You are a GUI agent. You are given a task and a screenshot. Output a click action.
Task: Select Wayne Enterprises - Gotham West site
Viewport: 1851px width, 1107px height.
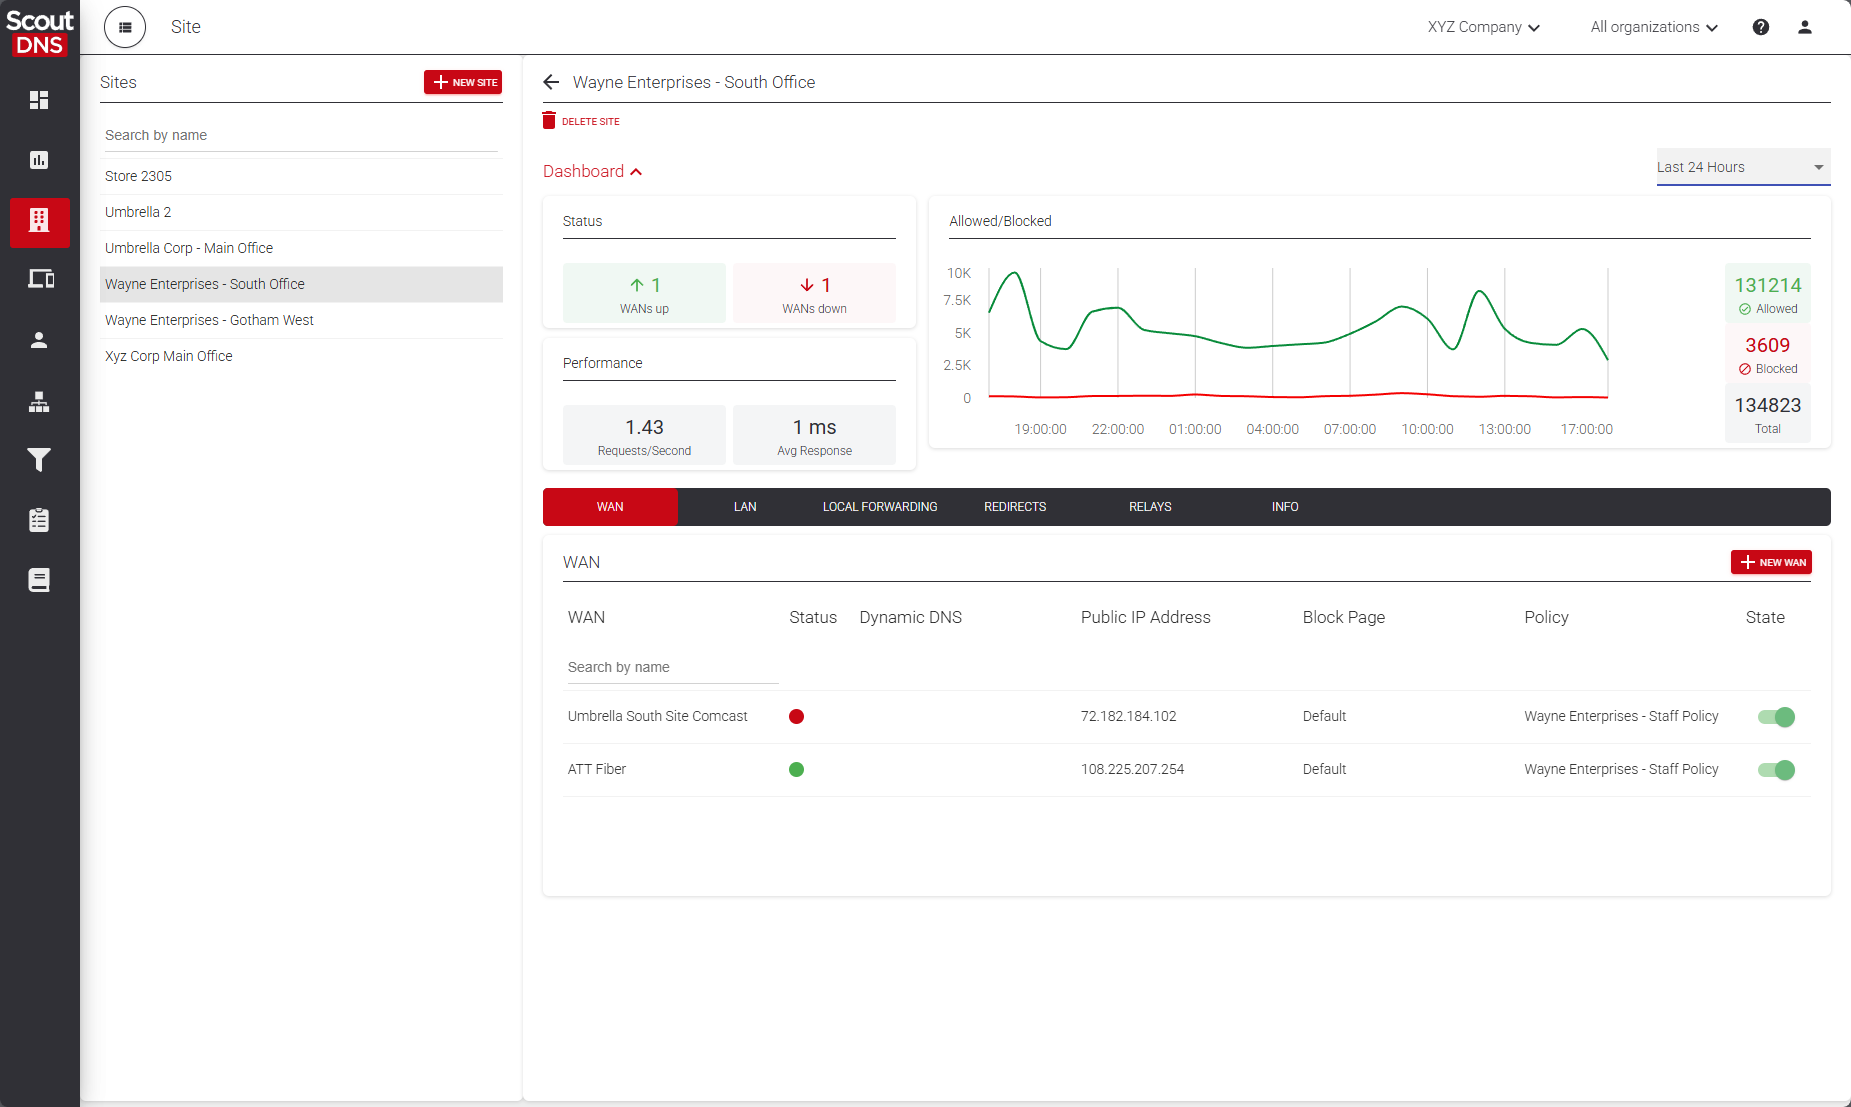click(x=301, y=320)
